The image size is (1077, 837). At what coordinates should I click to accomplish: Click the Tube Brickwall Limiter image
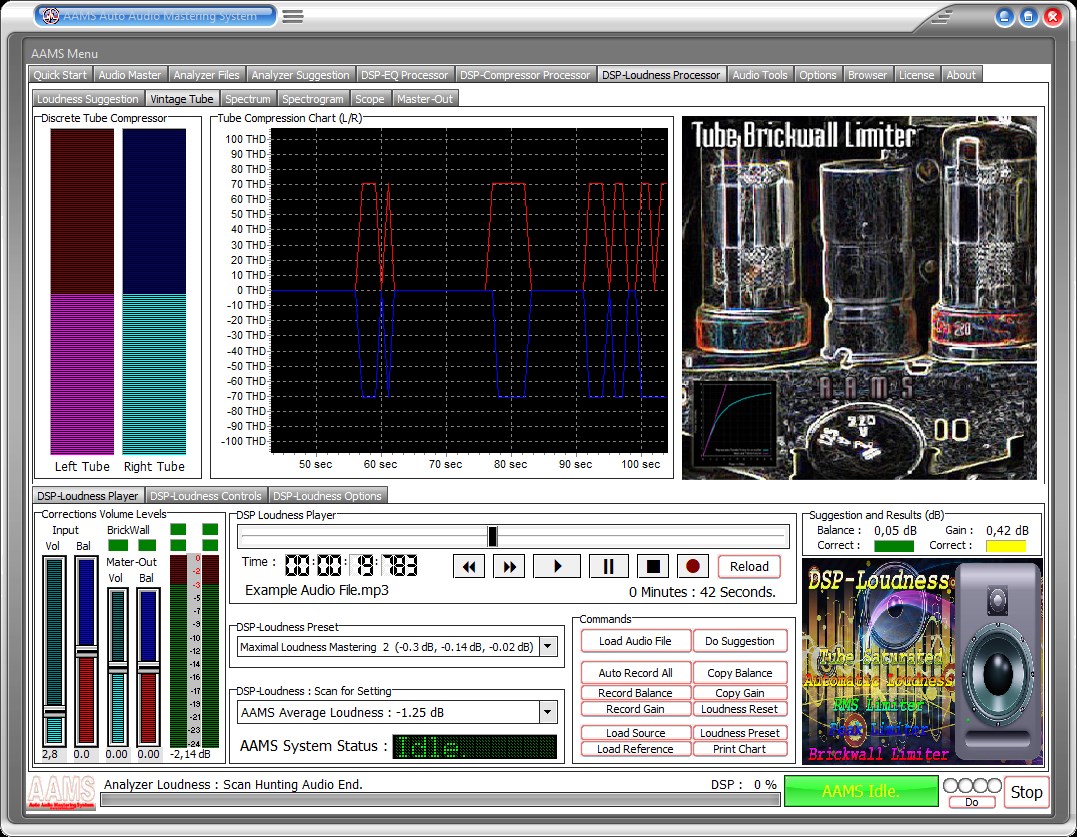(x=859, y=297)
